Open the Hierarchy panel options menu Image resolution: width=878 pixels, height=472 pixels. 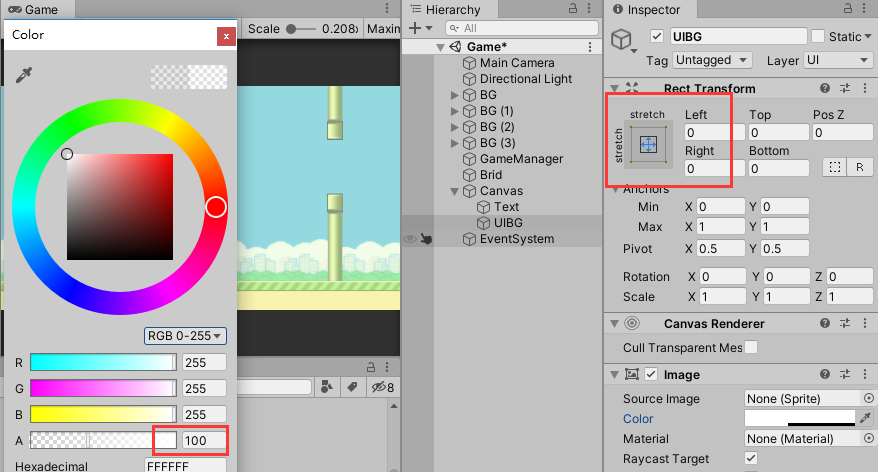click(x=589, y=8)
